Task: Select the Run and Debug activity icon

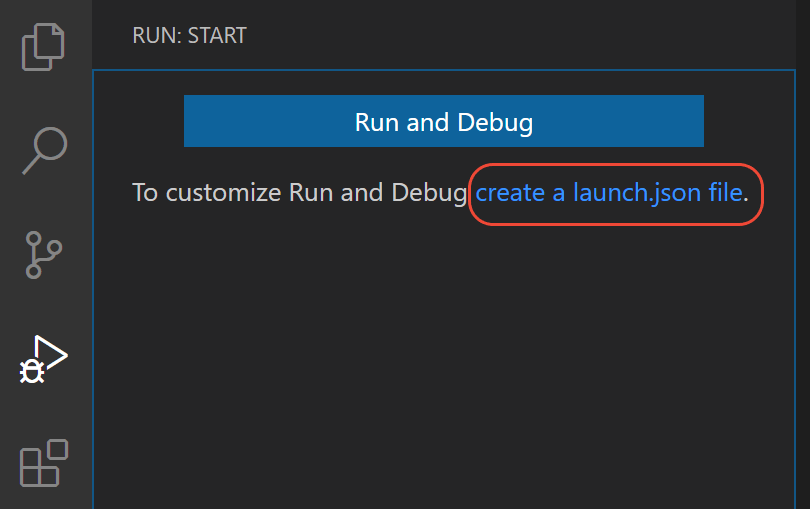Action: [x=44, y=360]
